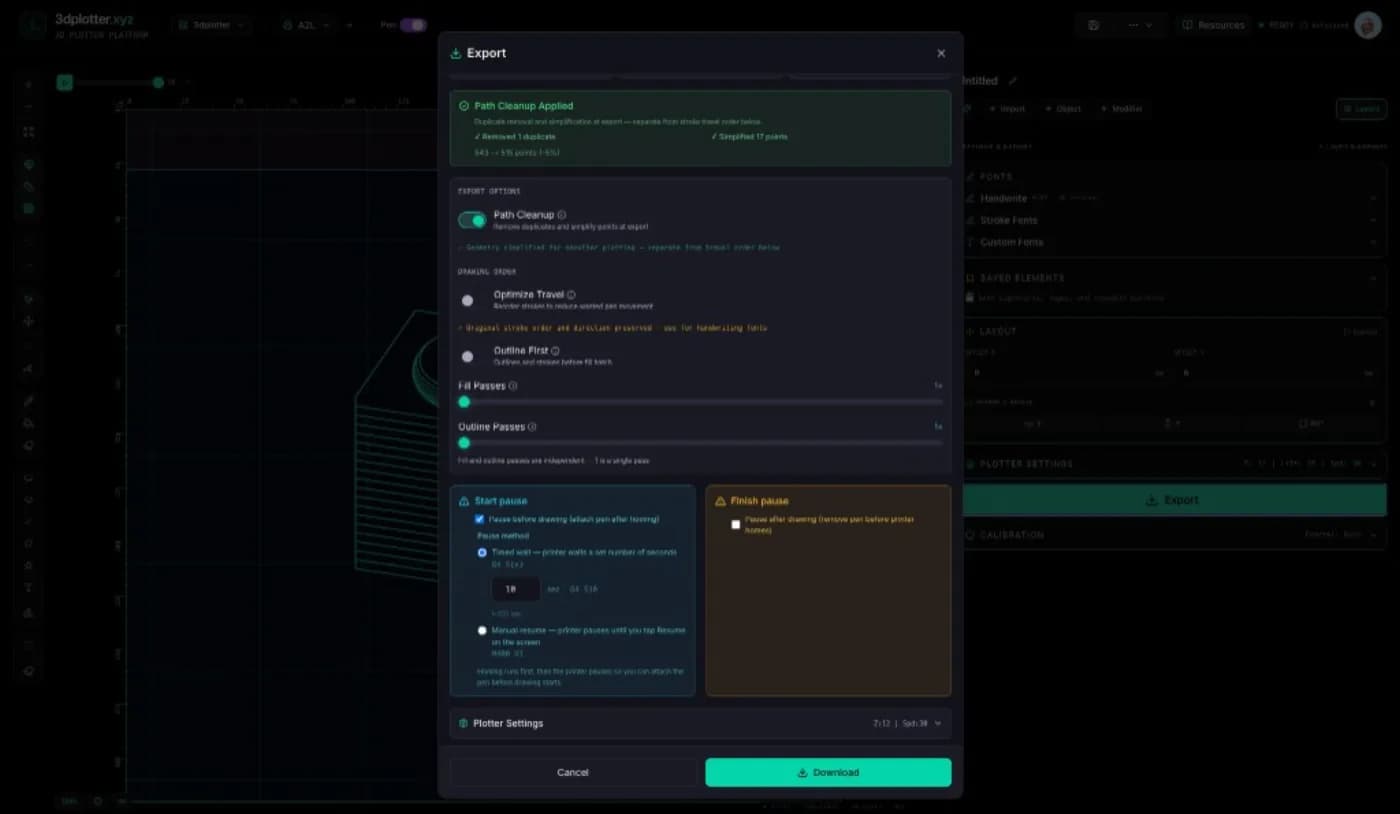
Task: Open the 3dplotter dropdown in the top bar
Action: coord(211,25)
